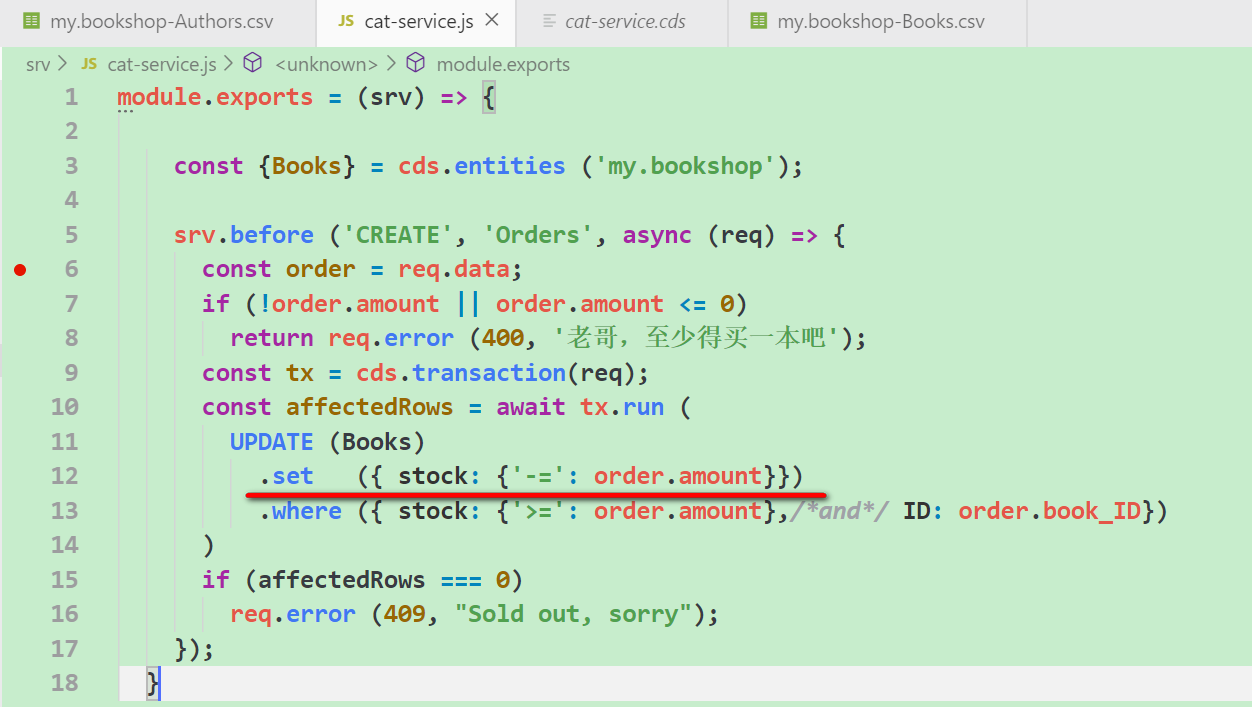Click the JS icon on cat-service.js tab
Image resolution: width=1252 pixels, height=707 pixels.
click(346, 21)
